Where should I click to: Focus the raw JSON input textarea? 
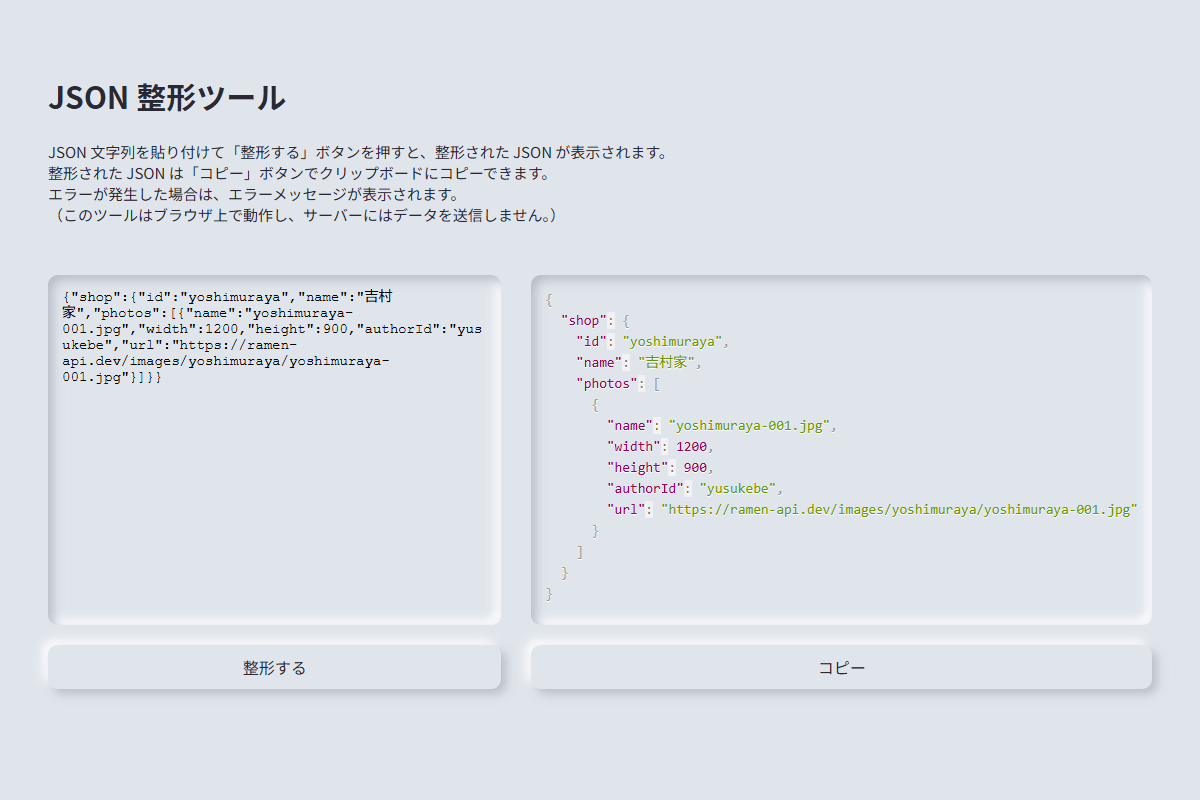click(274, 450)
